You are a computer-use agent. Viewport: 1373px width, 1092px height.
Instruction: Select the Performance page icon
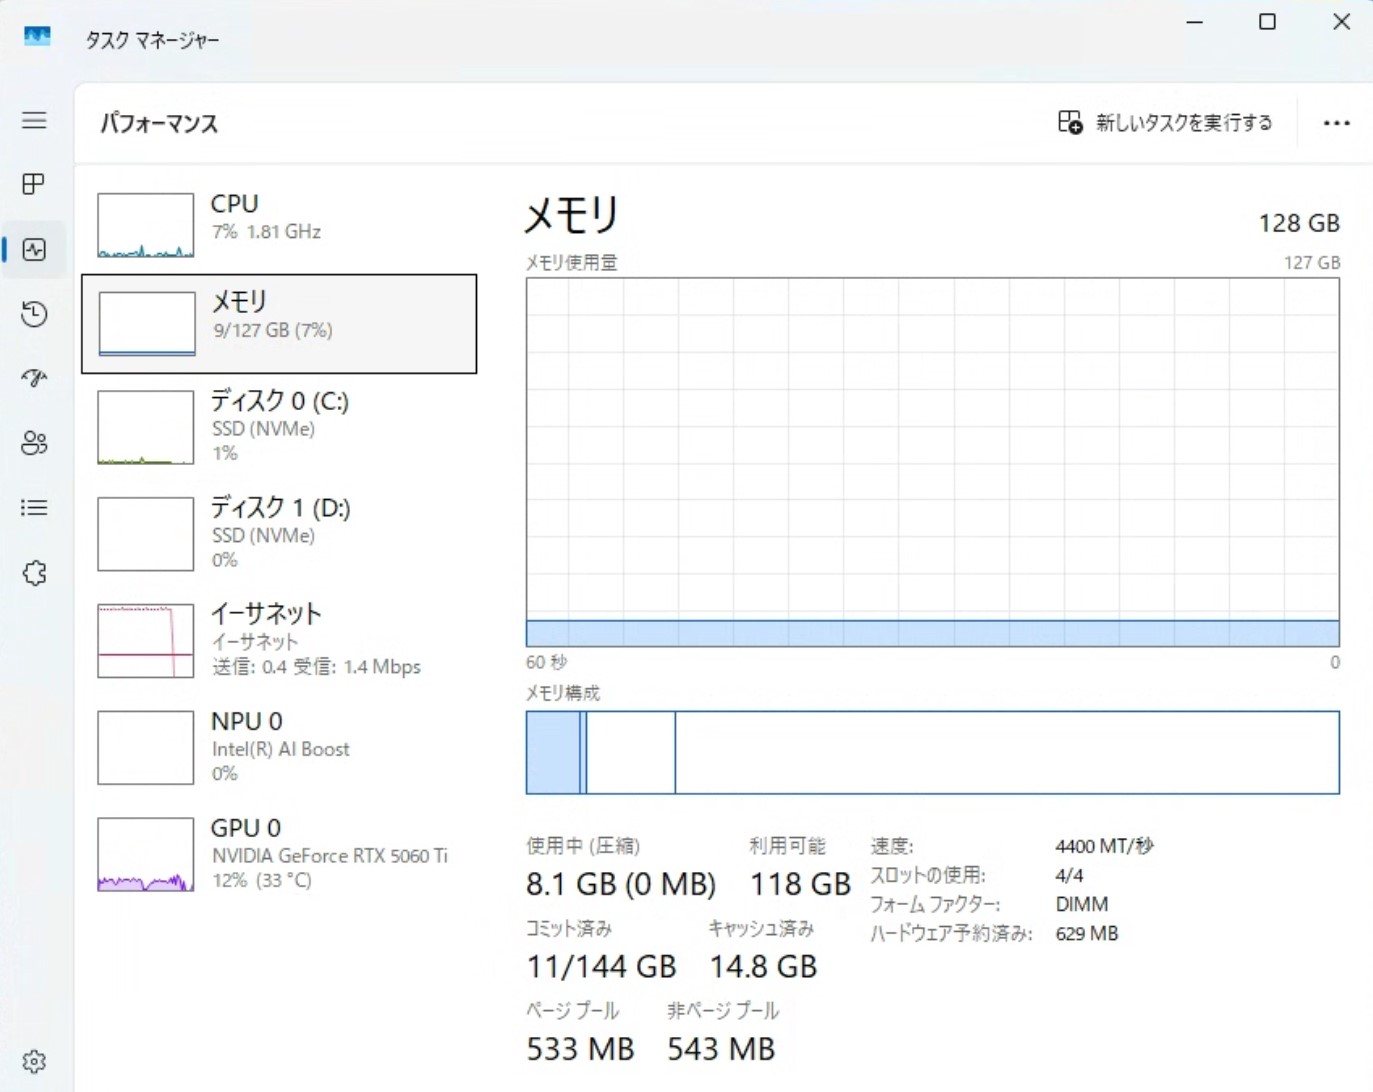(34, 249)
